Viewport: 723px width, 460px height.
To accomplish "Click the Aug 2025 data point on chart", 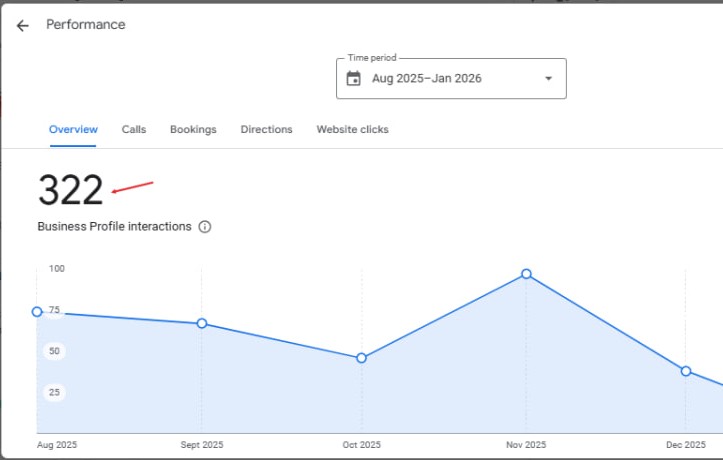I will [38, 312].
